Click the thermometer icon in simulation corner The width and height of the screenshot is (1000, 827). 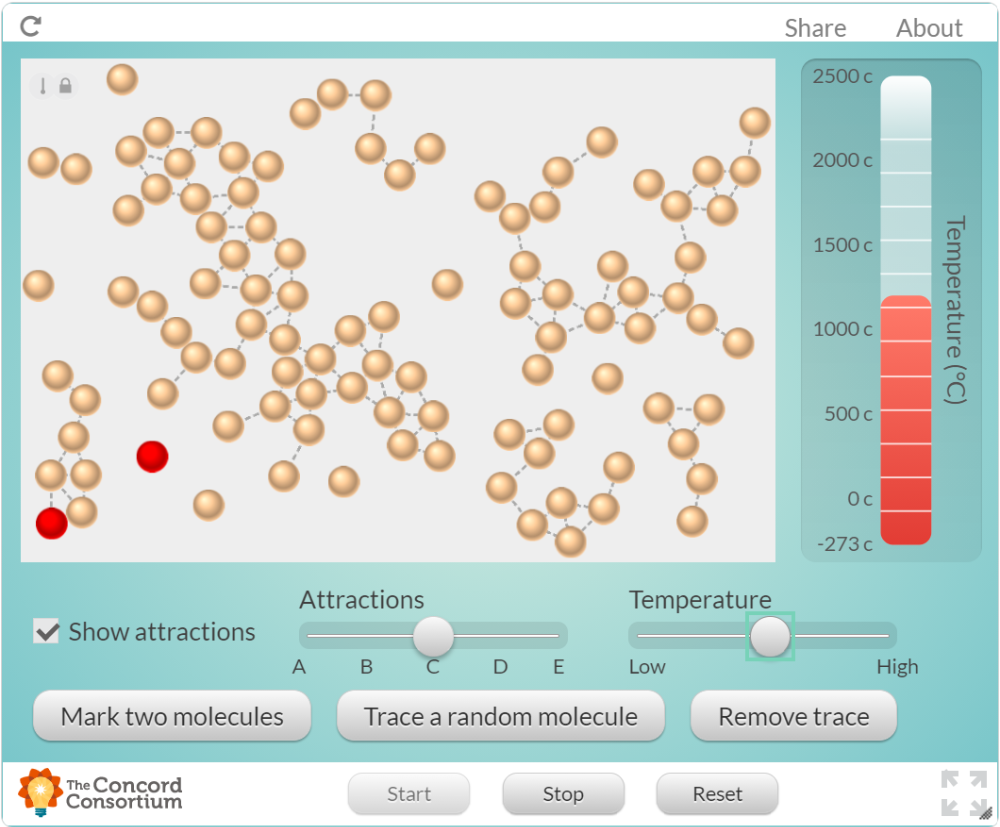[x=43, y=85]
